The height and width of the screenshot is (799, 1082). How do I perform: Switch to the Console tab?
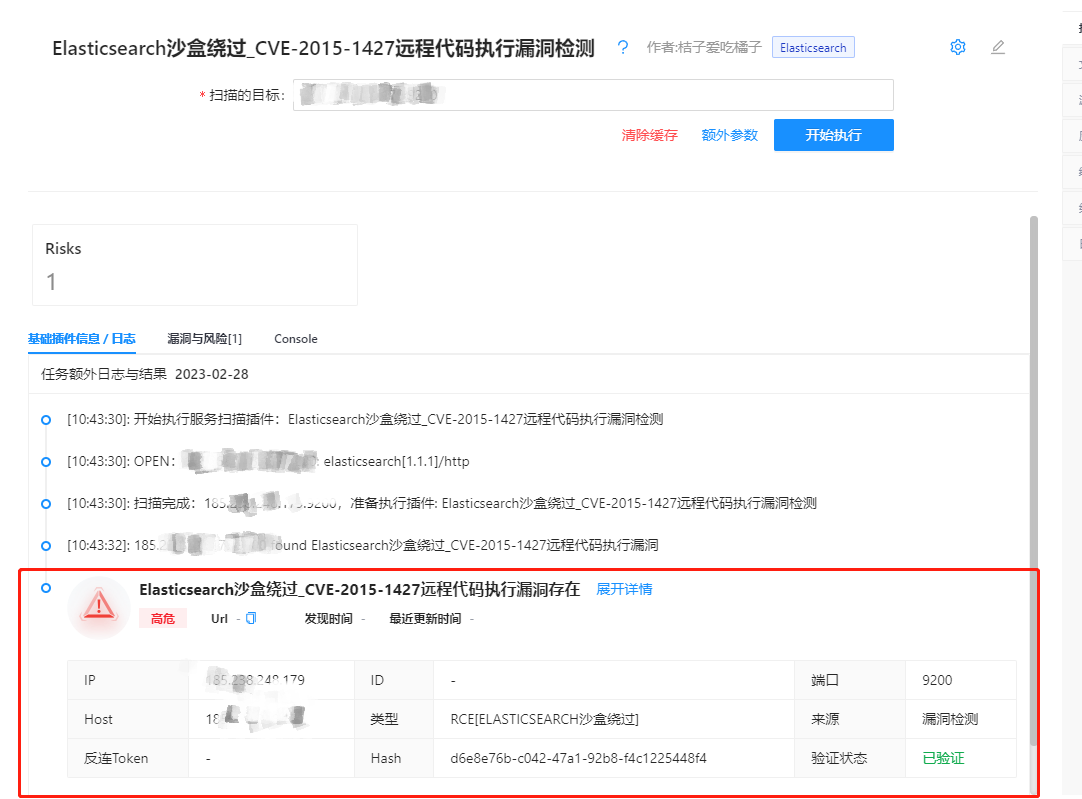click(x=295, y=339)
